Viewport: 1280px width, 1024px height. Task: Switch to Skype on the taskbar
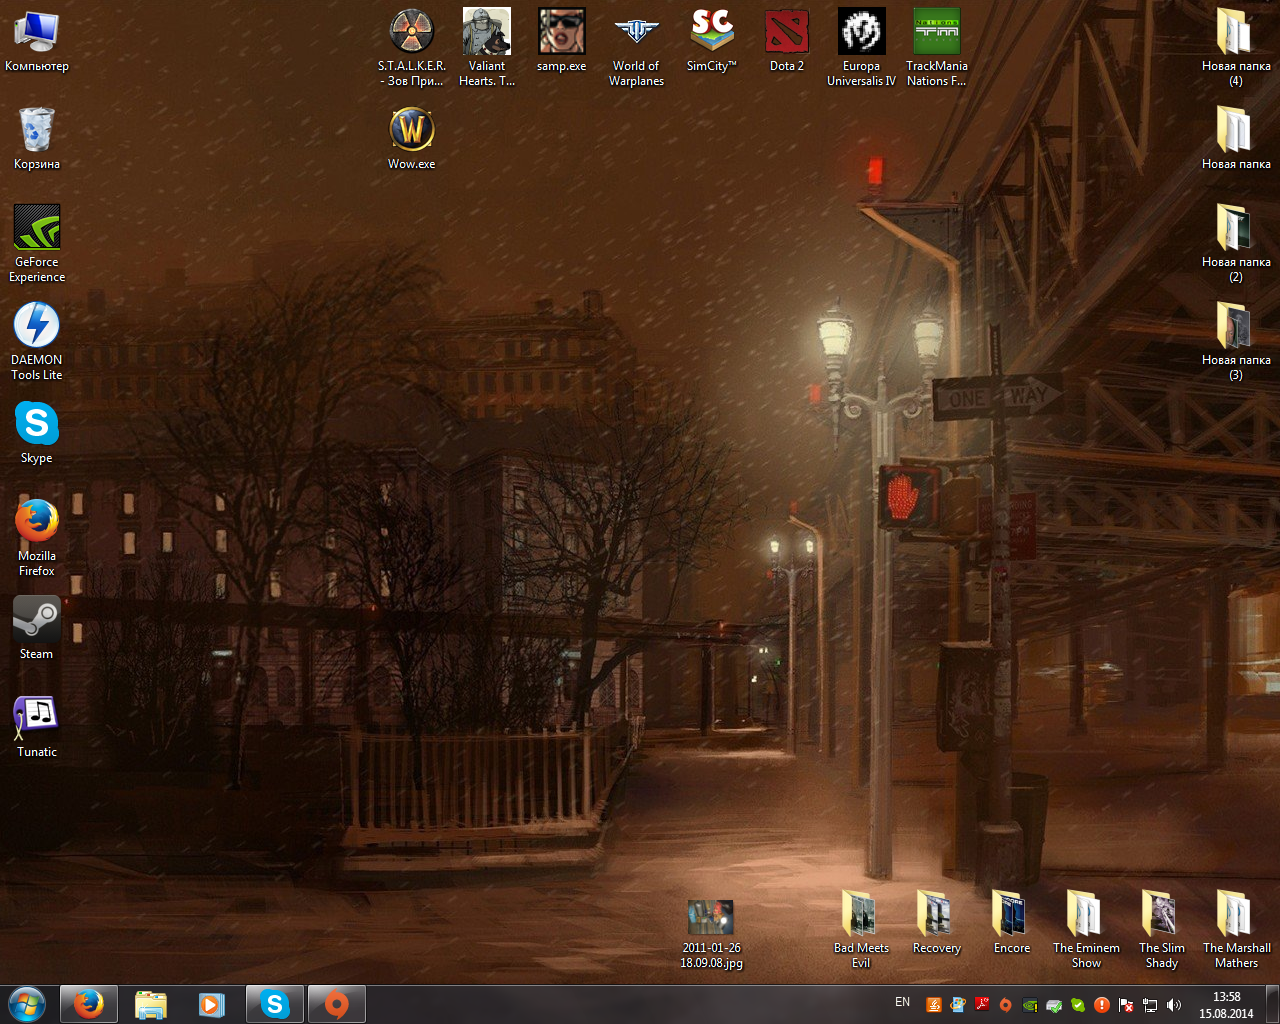[274, 1004]
